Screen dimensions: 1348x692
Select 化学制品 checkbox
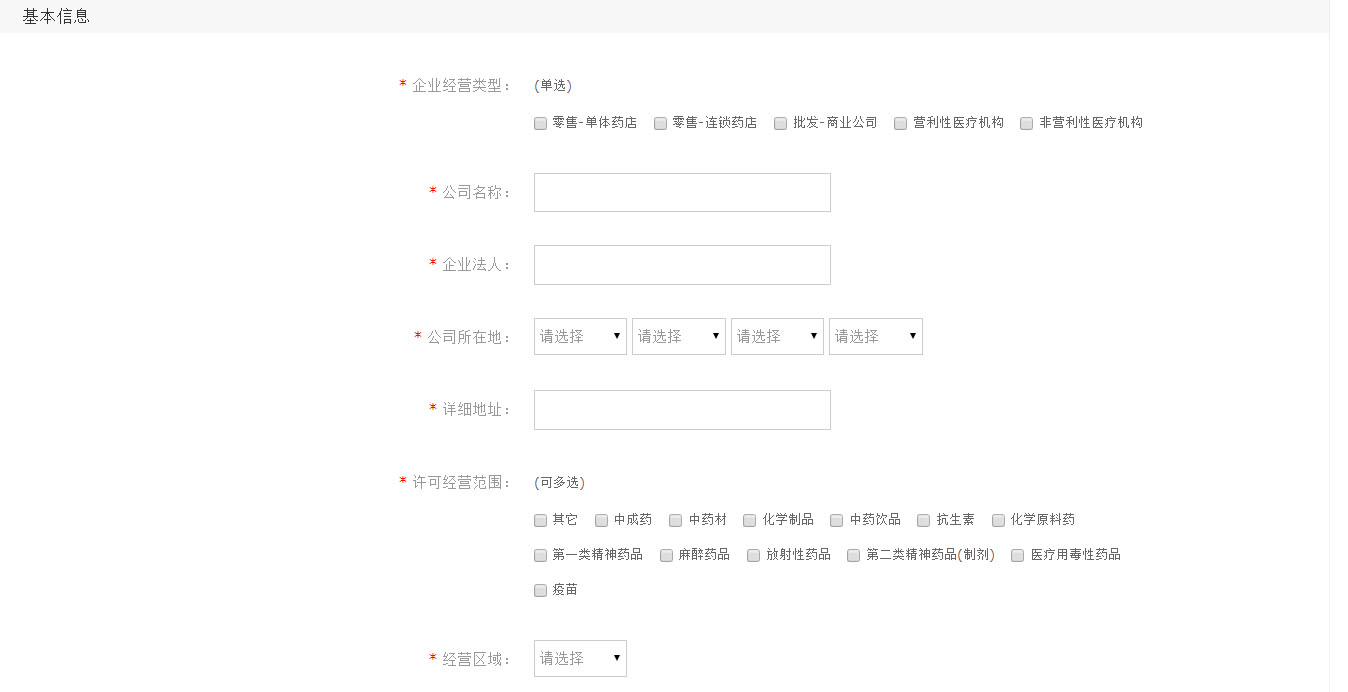coord(749,520)
